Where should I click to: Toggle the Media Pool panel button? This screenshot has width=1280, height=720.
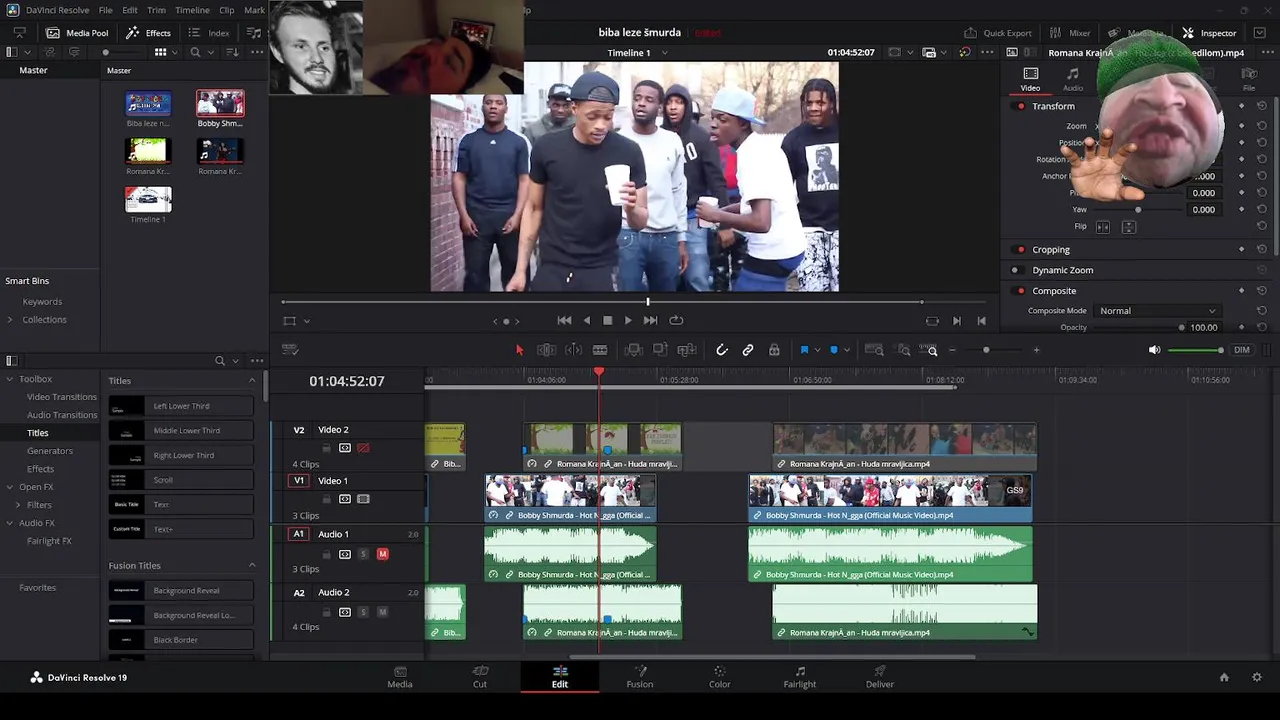(77, 33)
